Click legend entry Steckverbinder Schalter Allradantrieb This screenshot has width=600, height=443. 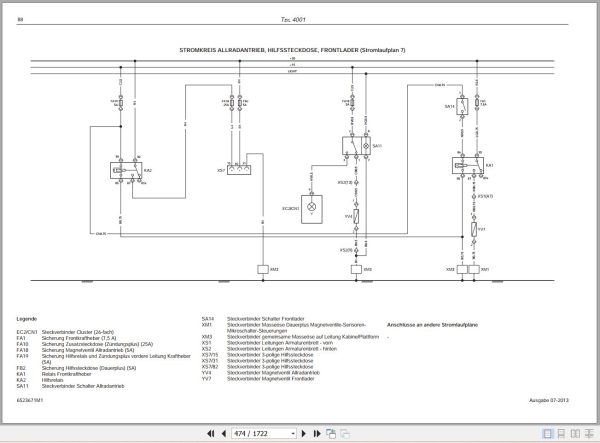[x=83, y=386]
